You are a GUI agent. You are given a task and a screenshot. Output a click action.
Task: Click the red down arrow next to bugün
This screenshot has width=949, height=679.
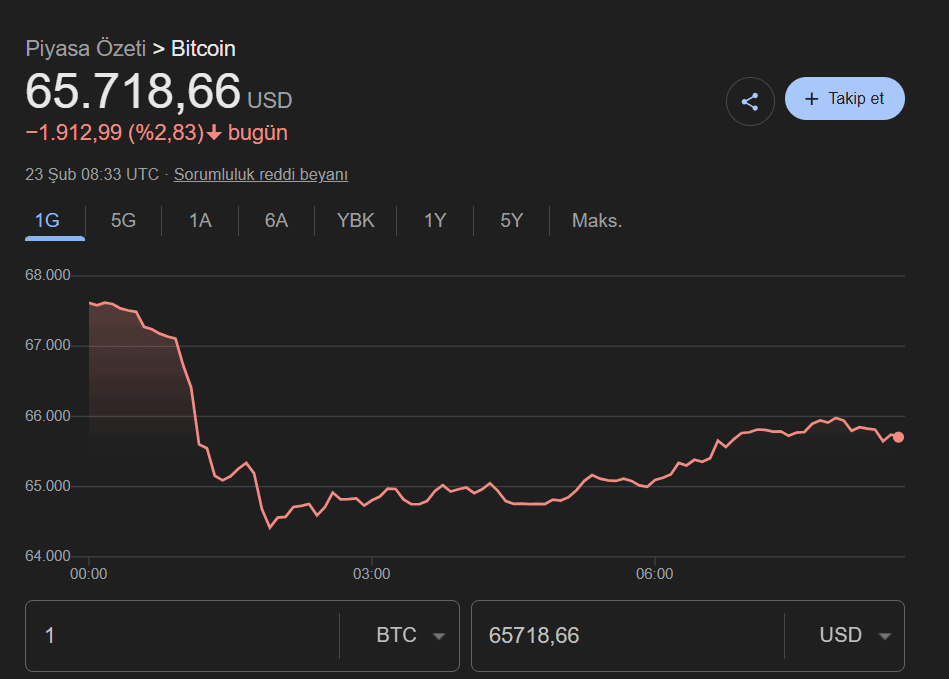coord(213,132)
